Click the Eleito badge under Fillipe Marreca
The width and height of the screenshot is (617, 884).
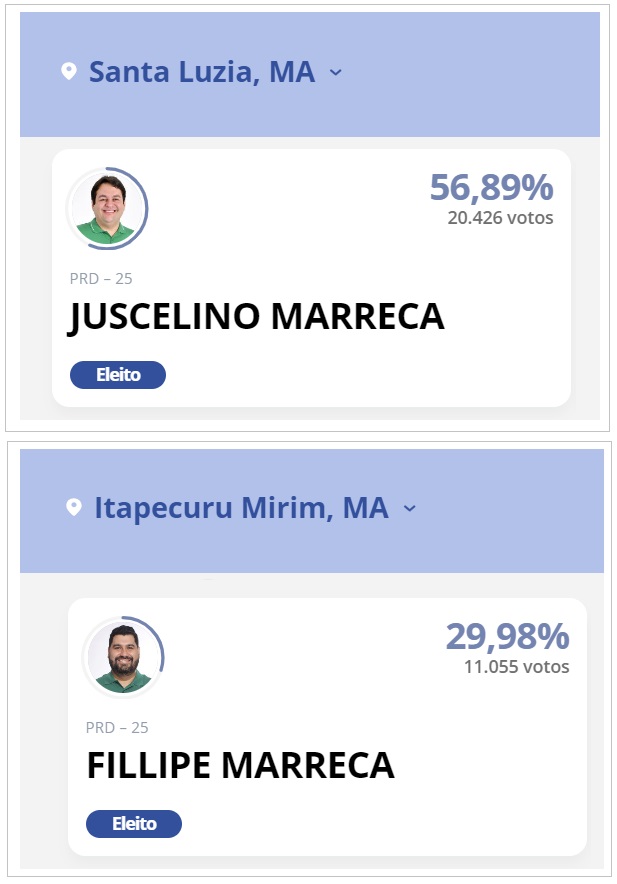click(x=133, y=824)
